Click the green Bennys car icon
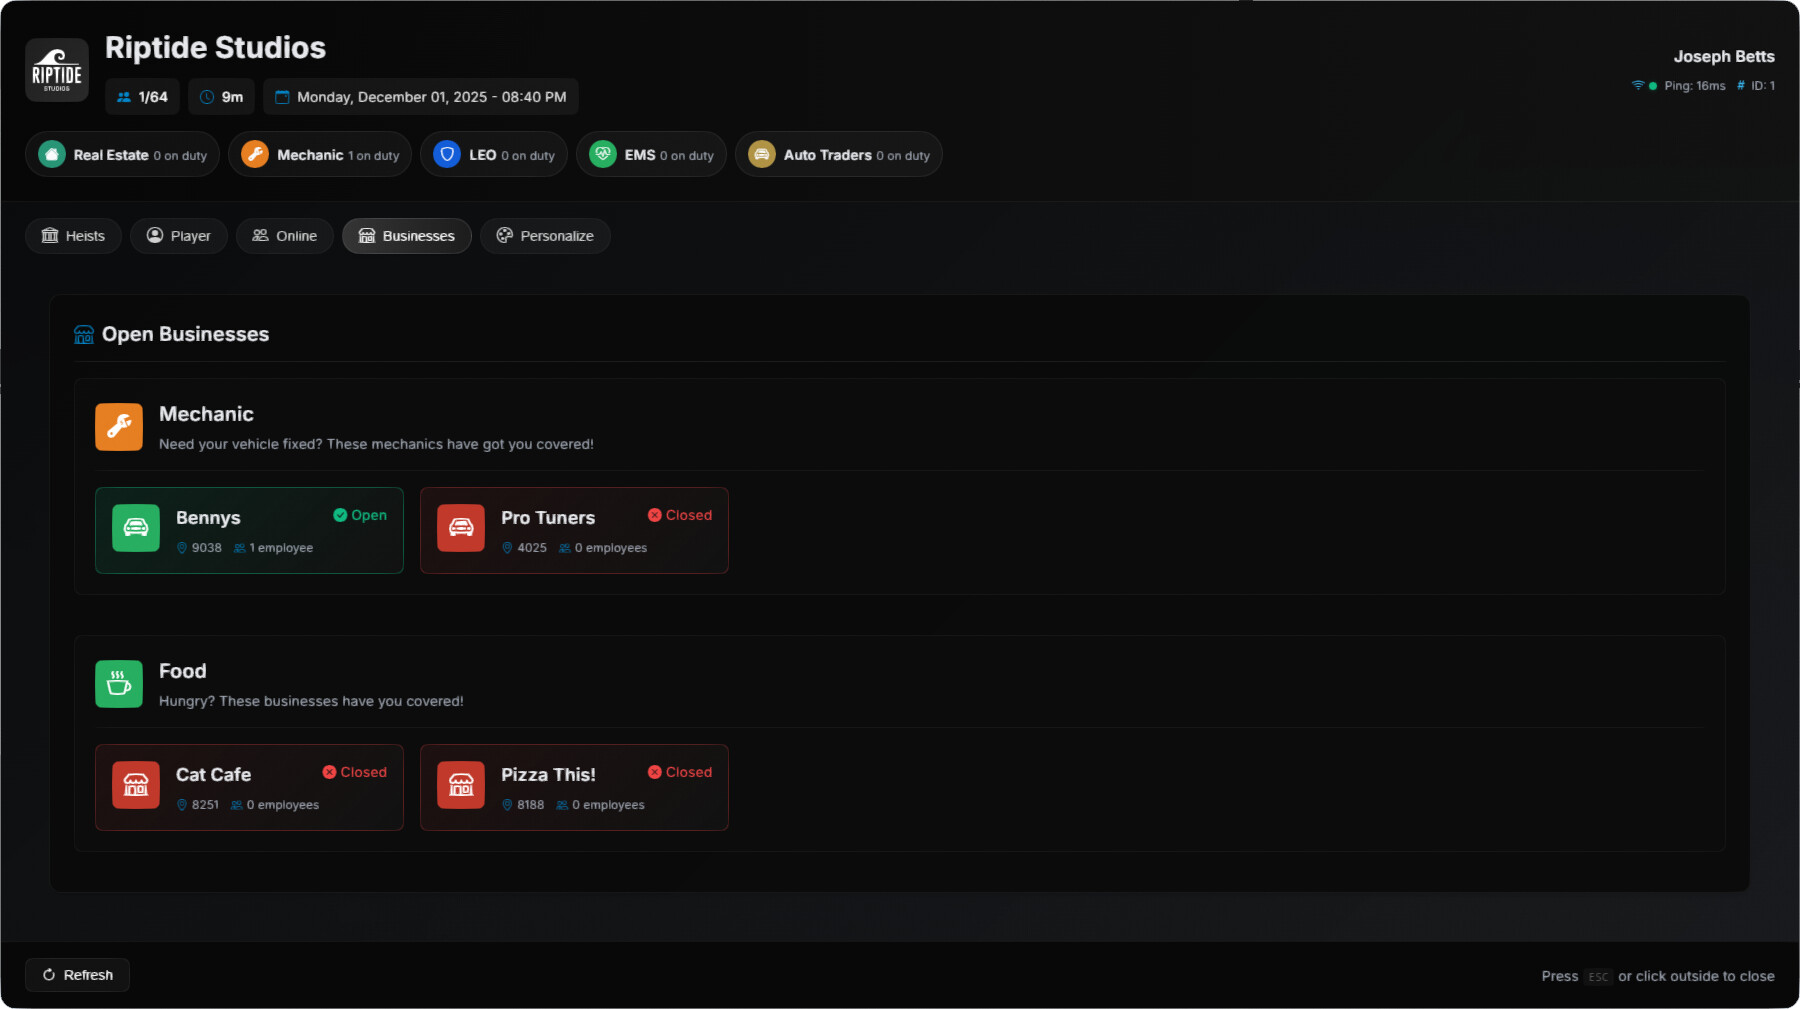 pos(136,528)
